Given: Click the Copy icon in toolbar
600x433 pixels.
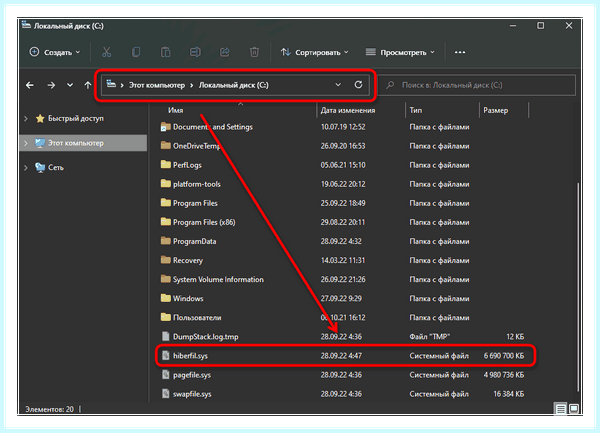Looking at the screenshot, I should click(x=136, y=52).
